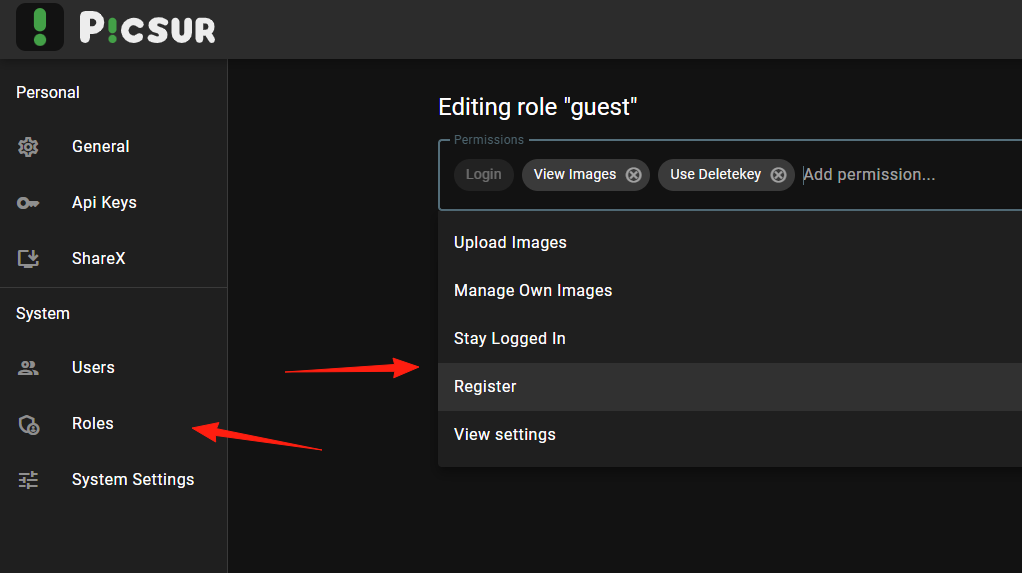Click the Picsur green exclamation logo icon
This screenshot has width=1022, height=573.
tap(40, 27)
